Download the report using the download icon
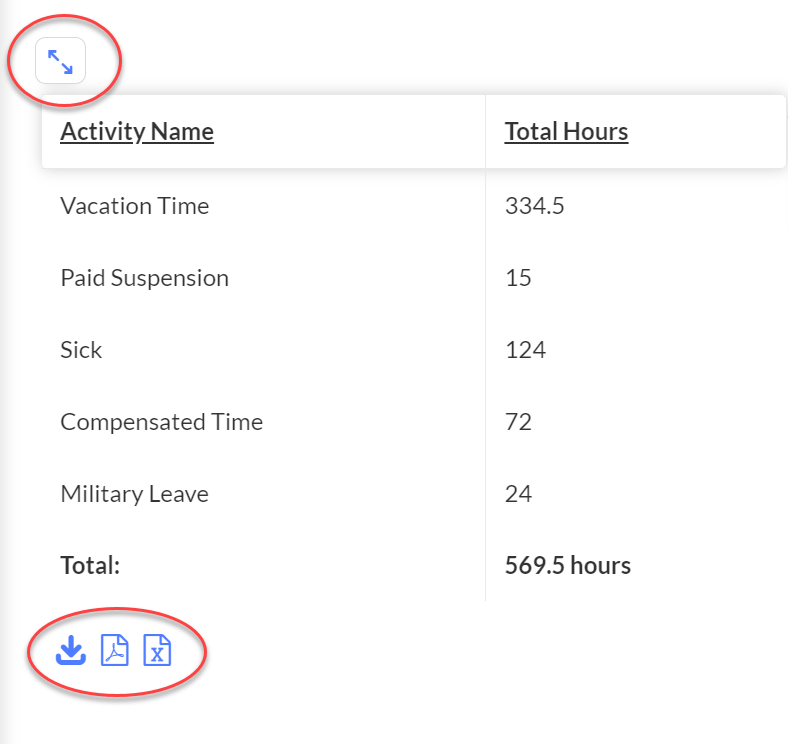The height and width of the screenshot is (744, 788). point(70,650)
